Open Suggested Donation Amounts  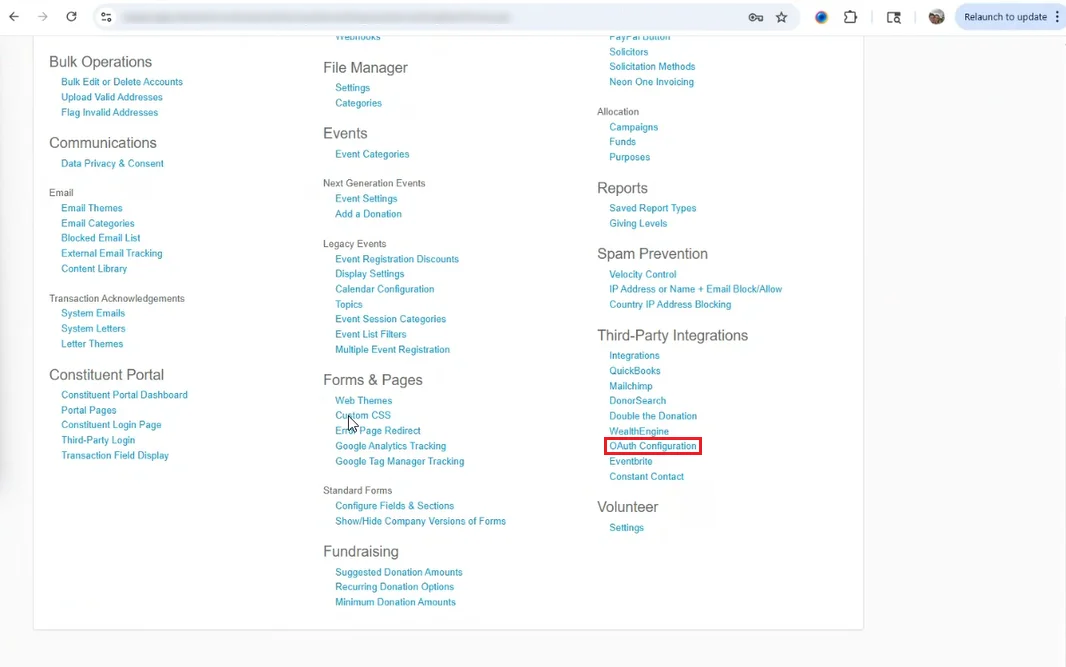[x=399, y=572]
